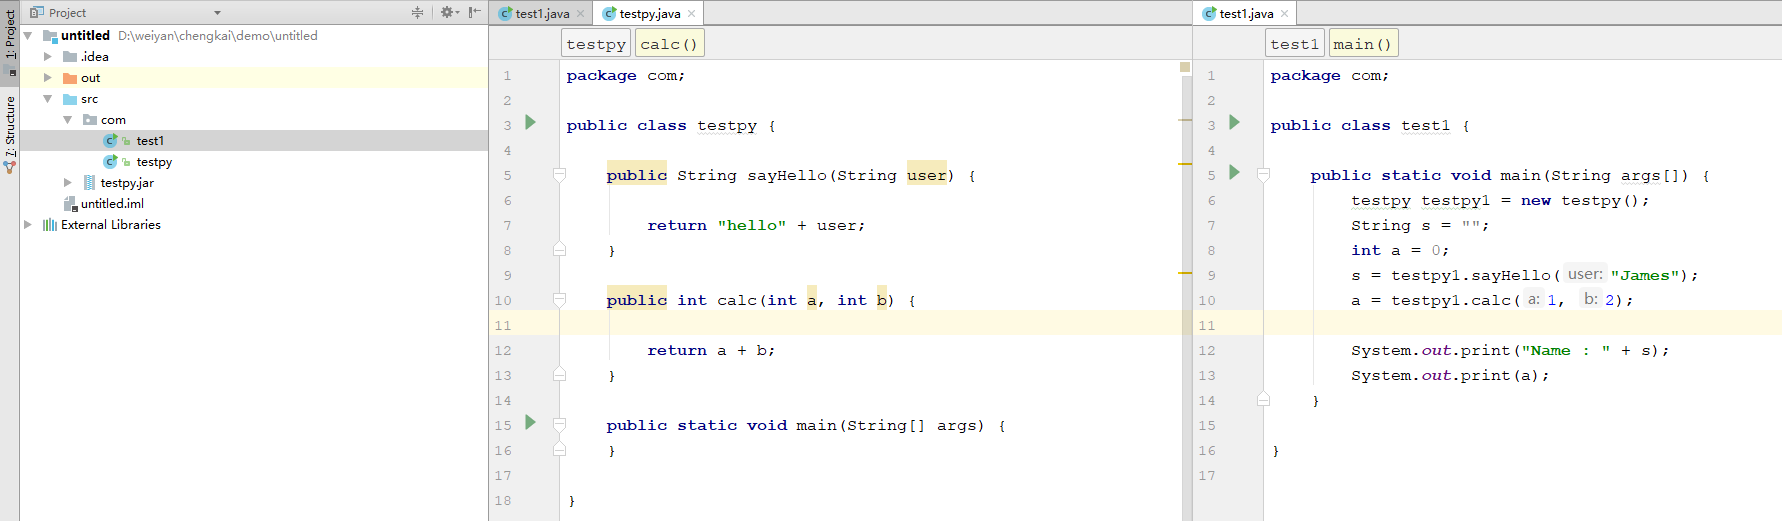Click the untitled.iml file icon
The height and width of the screenshot is (521, 1782).
pyautogui.click(x=70, y=204)
